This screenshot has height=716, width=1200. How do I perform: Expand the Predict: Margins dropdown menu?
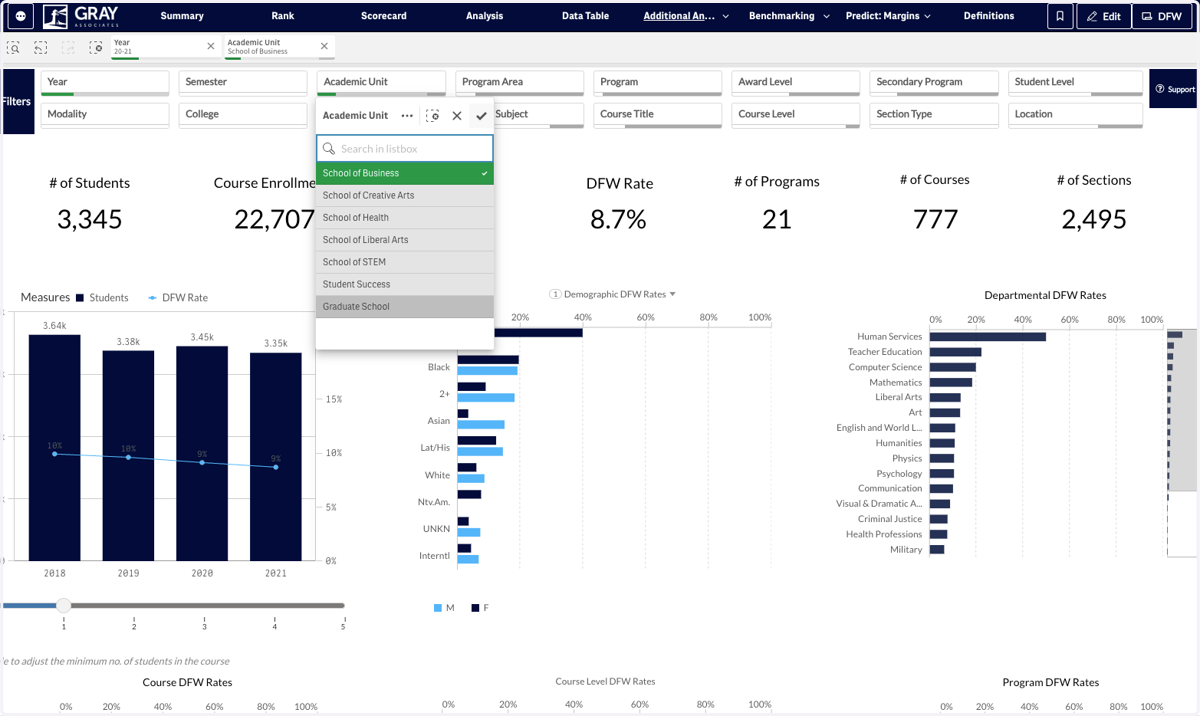(888, 16)
